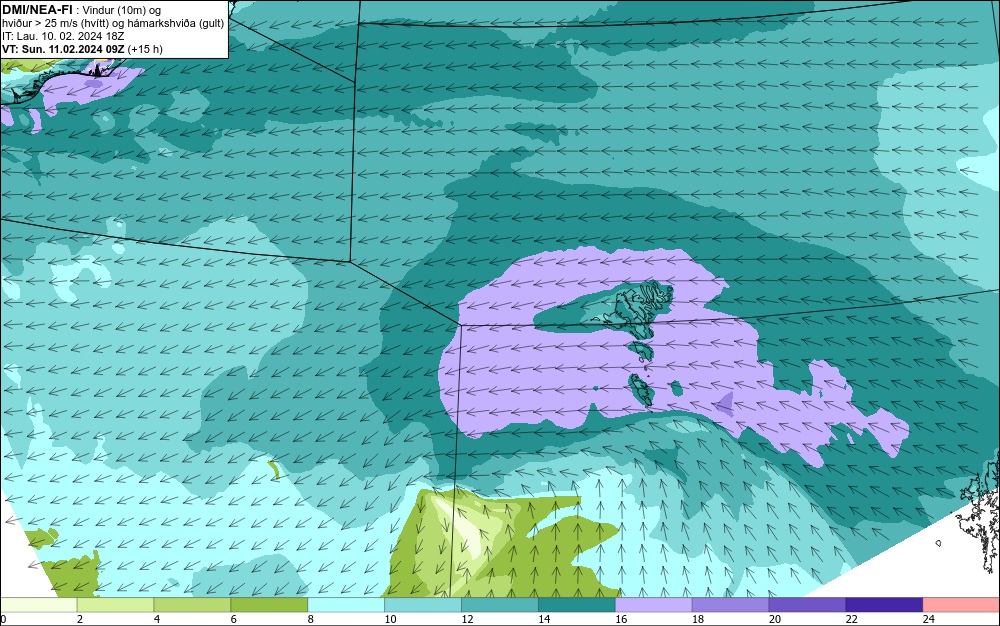The width and height of the screenshot is (1000, 626).
Task: Pick the lavender 16–18 m/s legend swatch
Action: 654,605
